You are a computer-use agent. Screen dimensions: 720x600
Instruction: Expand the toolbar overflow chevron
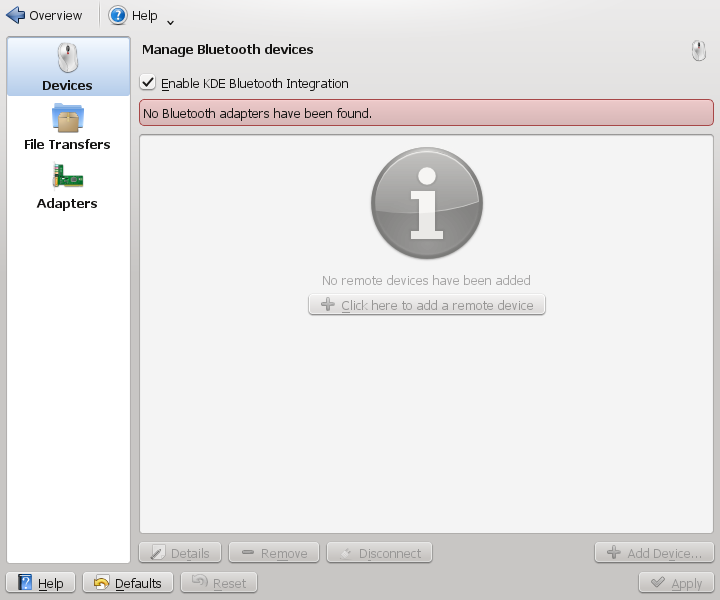click(170, 22)
